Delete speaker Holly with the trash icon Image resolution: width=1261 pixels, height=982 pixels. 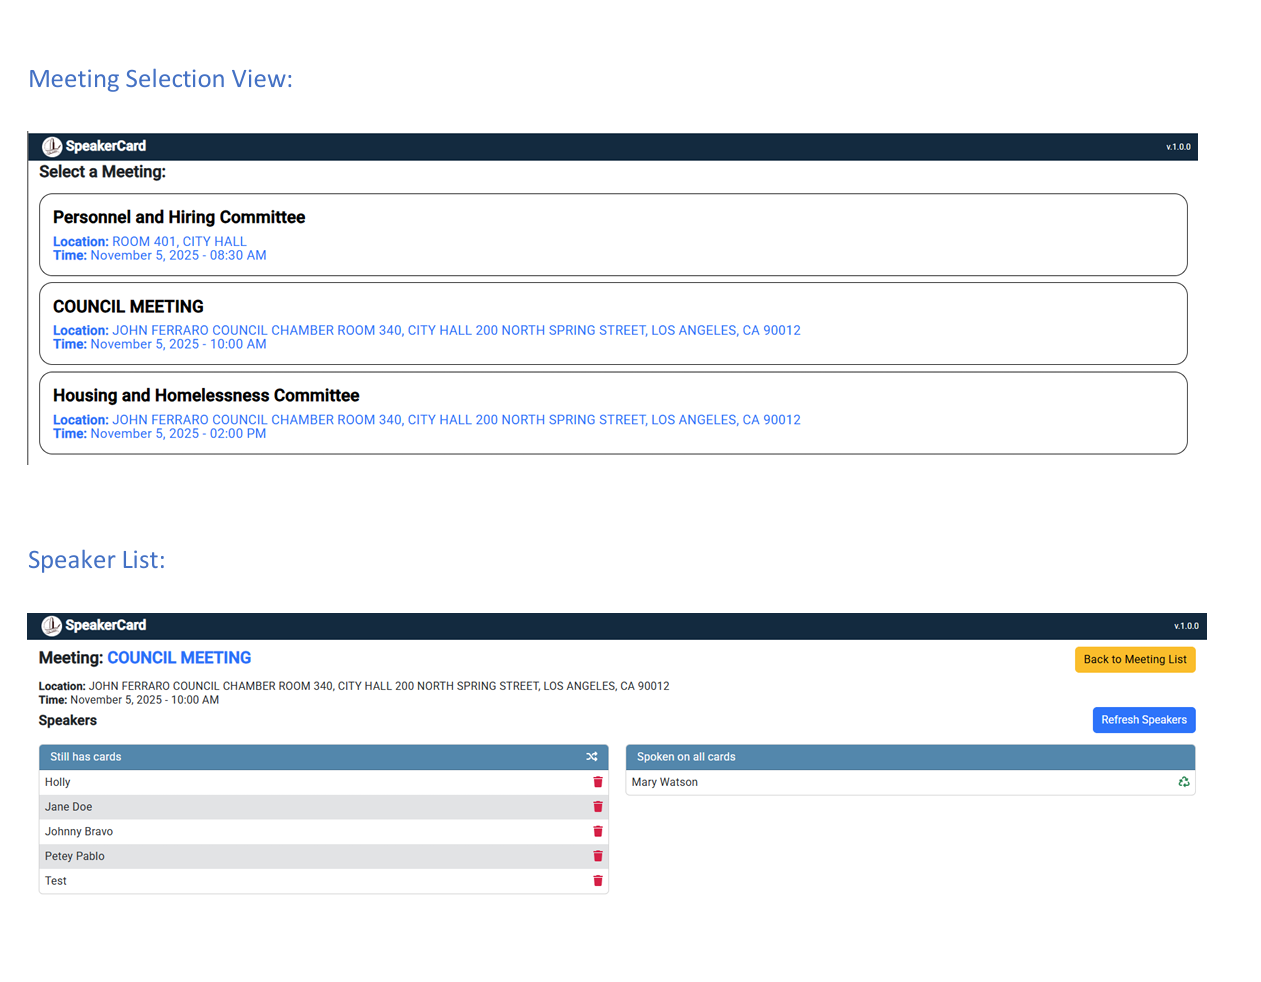click(x=597, y=782)
